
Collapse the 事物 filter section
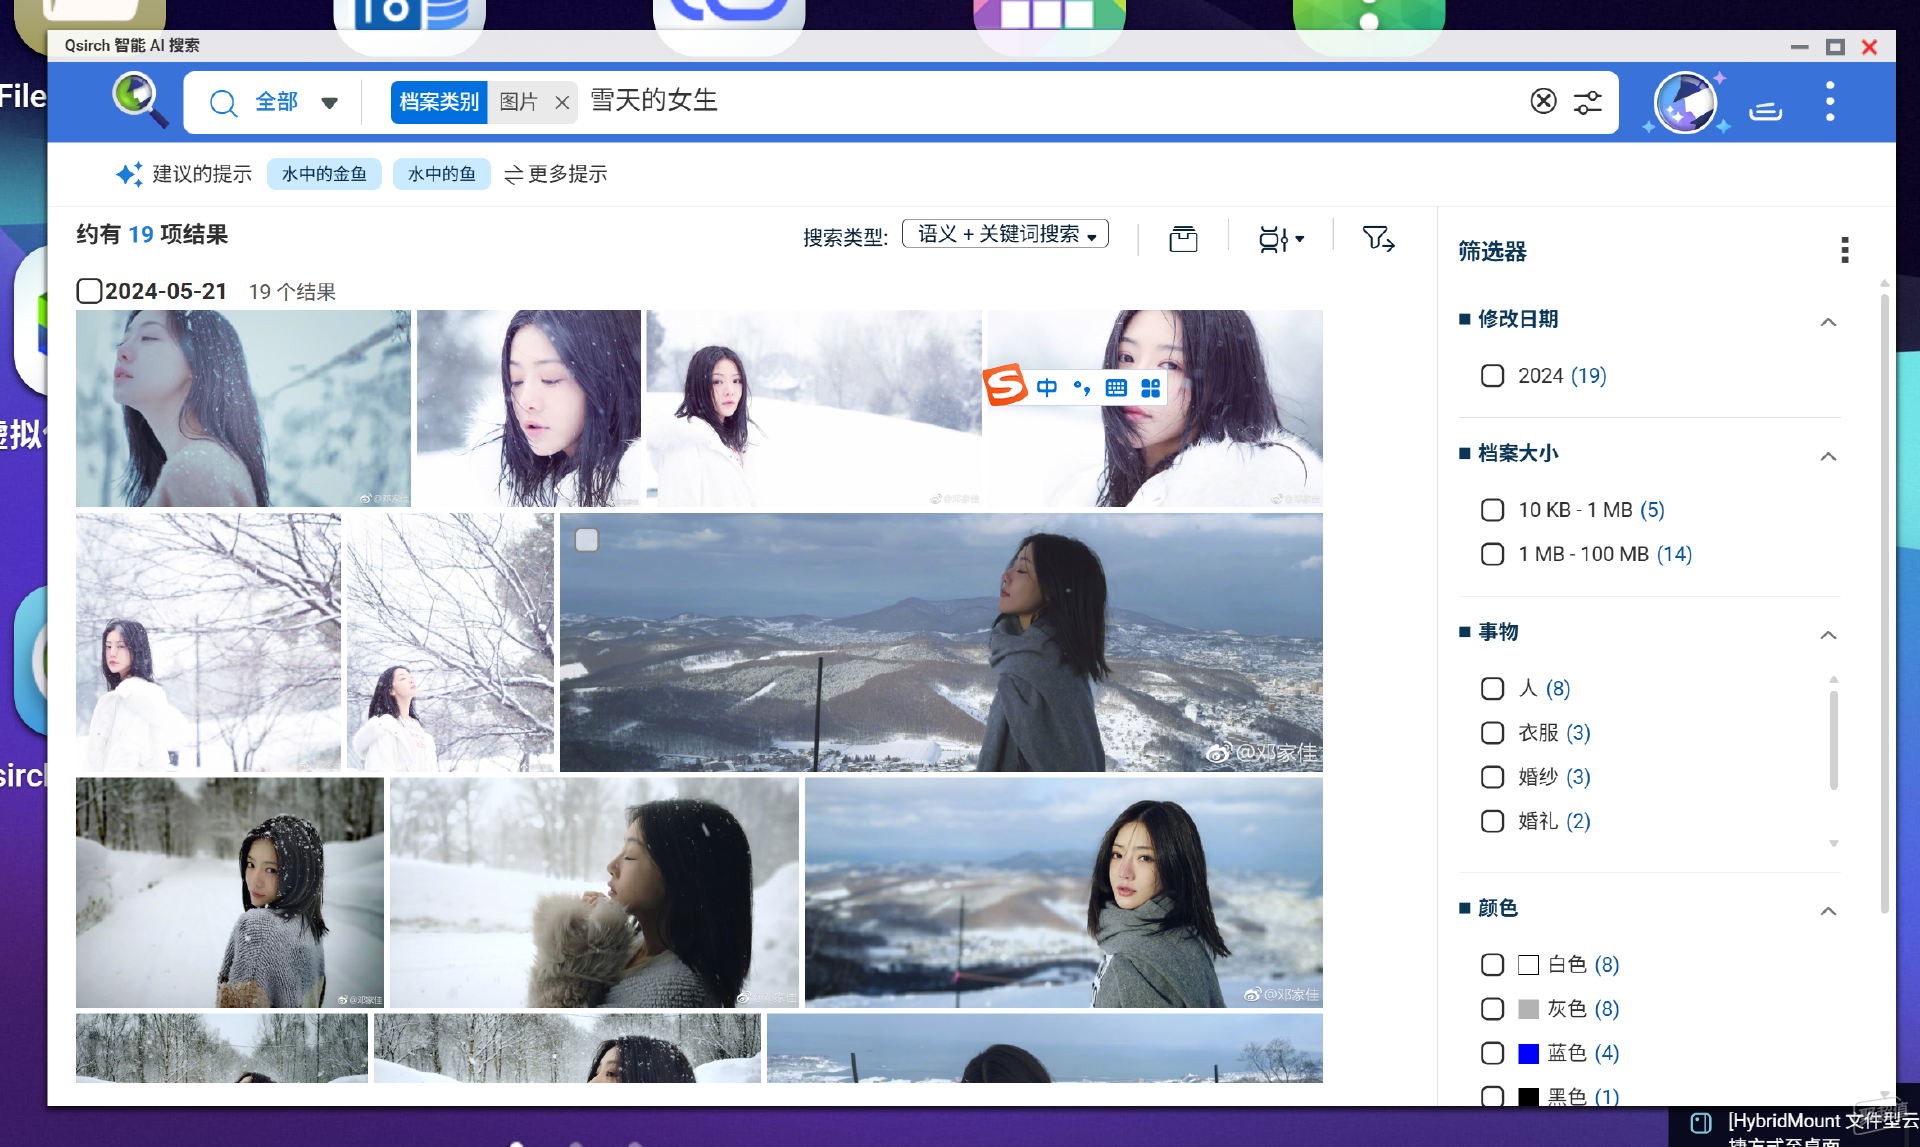[1828, 634]
